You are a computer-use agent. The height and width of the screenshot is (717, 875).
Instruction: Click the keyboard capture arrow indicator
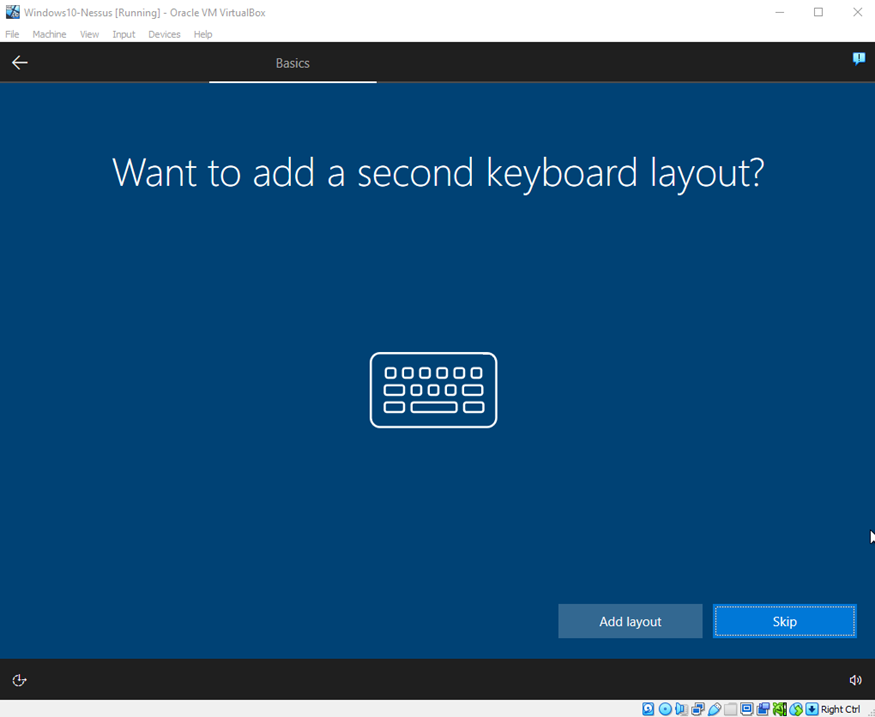[812, 709]
